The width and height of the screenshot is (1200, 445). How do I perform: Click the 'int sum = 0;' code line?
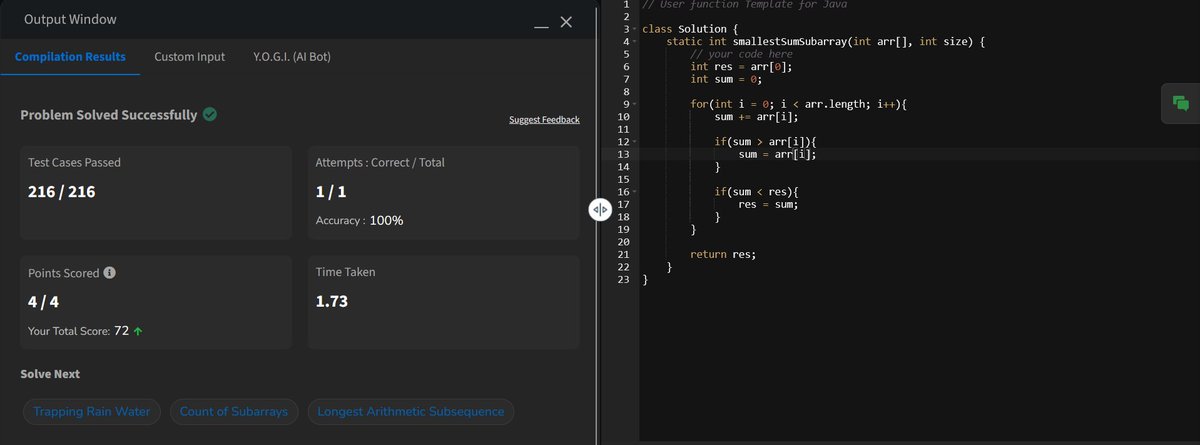click(x=726, y=79)
